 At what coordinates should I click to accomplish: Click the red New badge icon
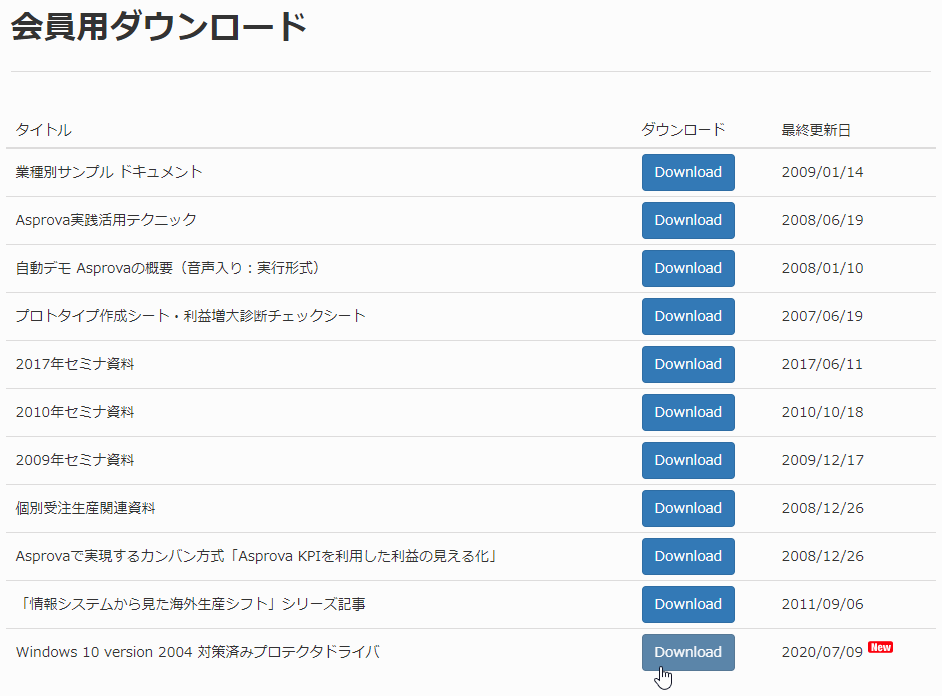coord(881,647)
